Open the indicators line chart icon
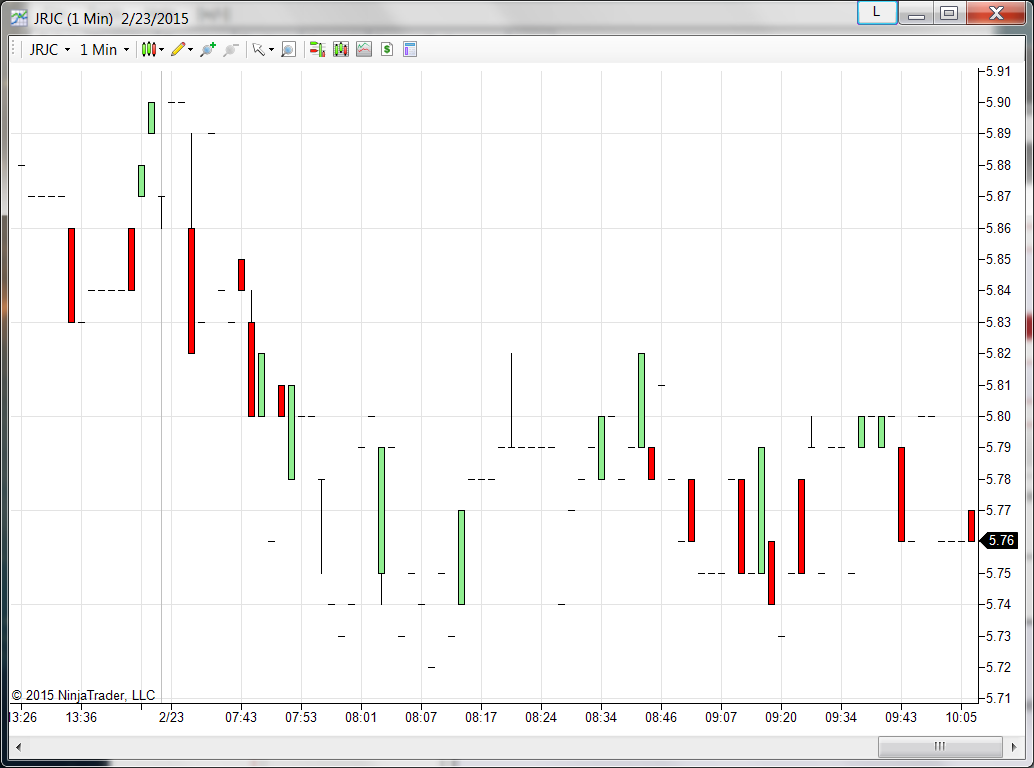 [x=364, y=49]
